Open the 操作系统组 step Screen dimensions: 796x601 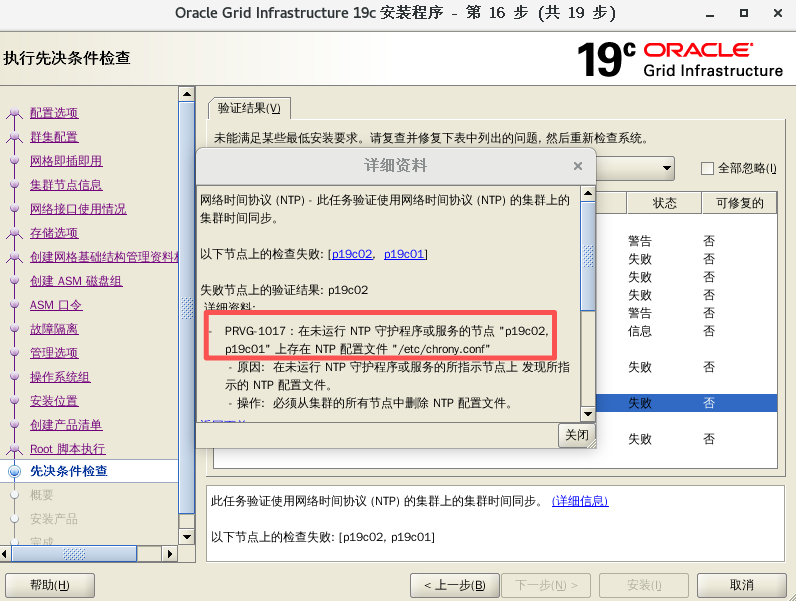[x=60, y=377]
